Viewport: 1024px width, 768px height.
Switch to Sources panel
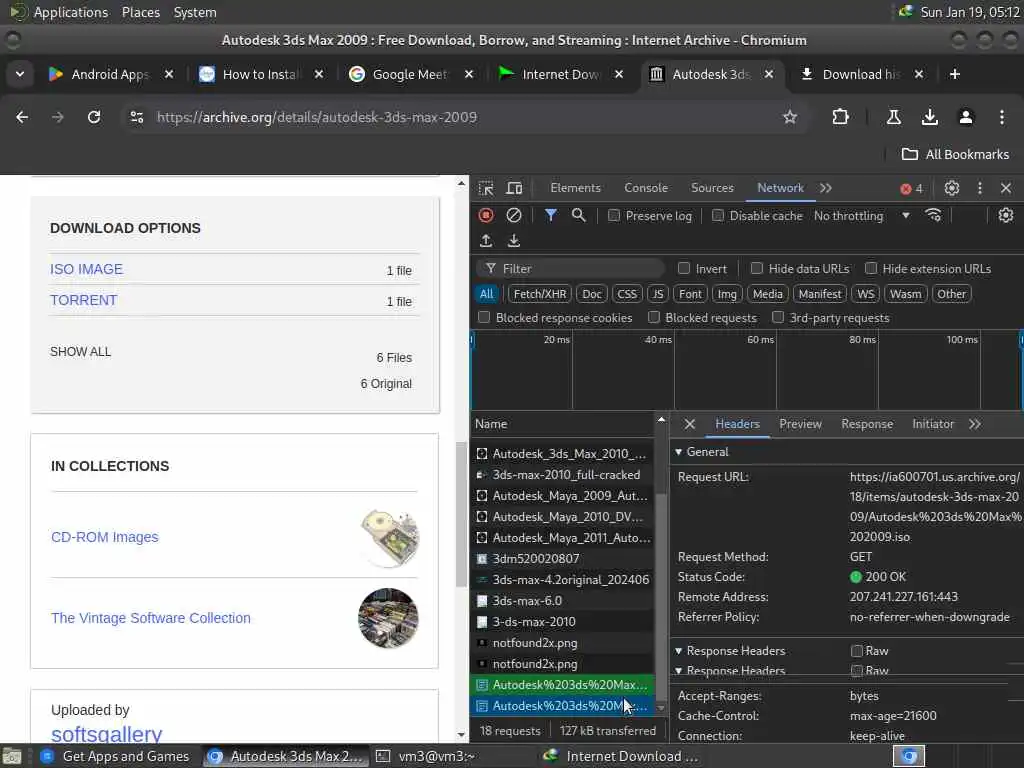(x=712, y=188)
